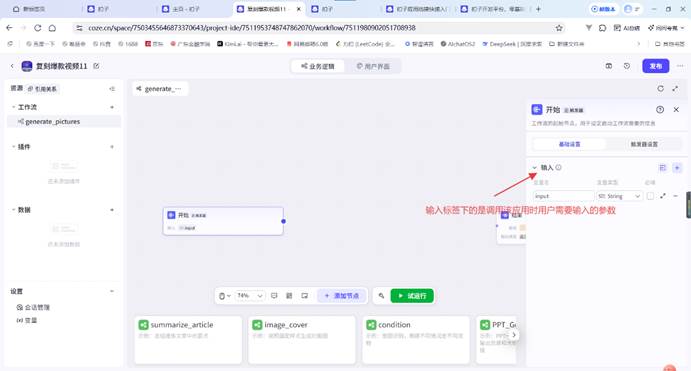691x371 pixels.
Task: Open the condition template card
Action: click(416, 340)
